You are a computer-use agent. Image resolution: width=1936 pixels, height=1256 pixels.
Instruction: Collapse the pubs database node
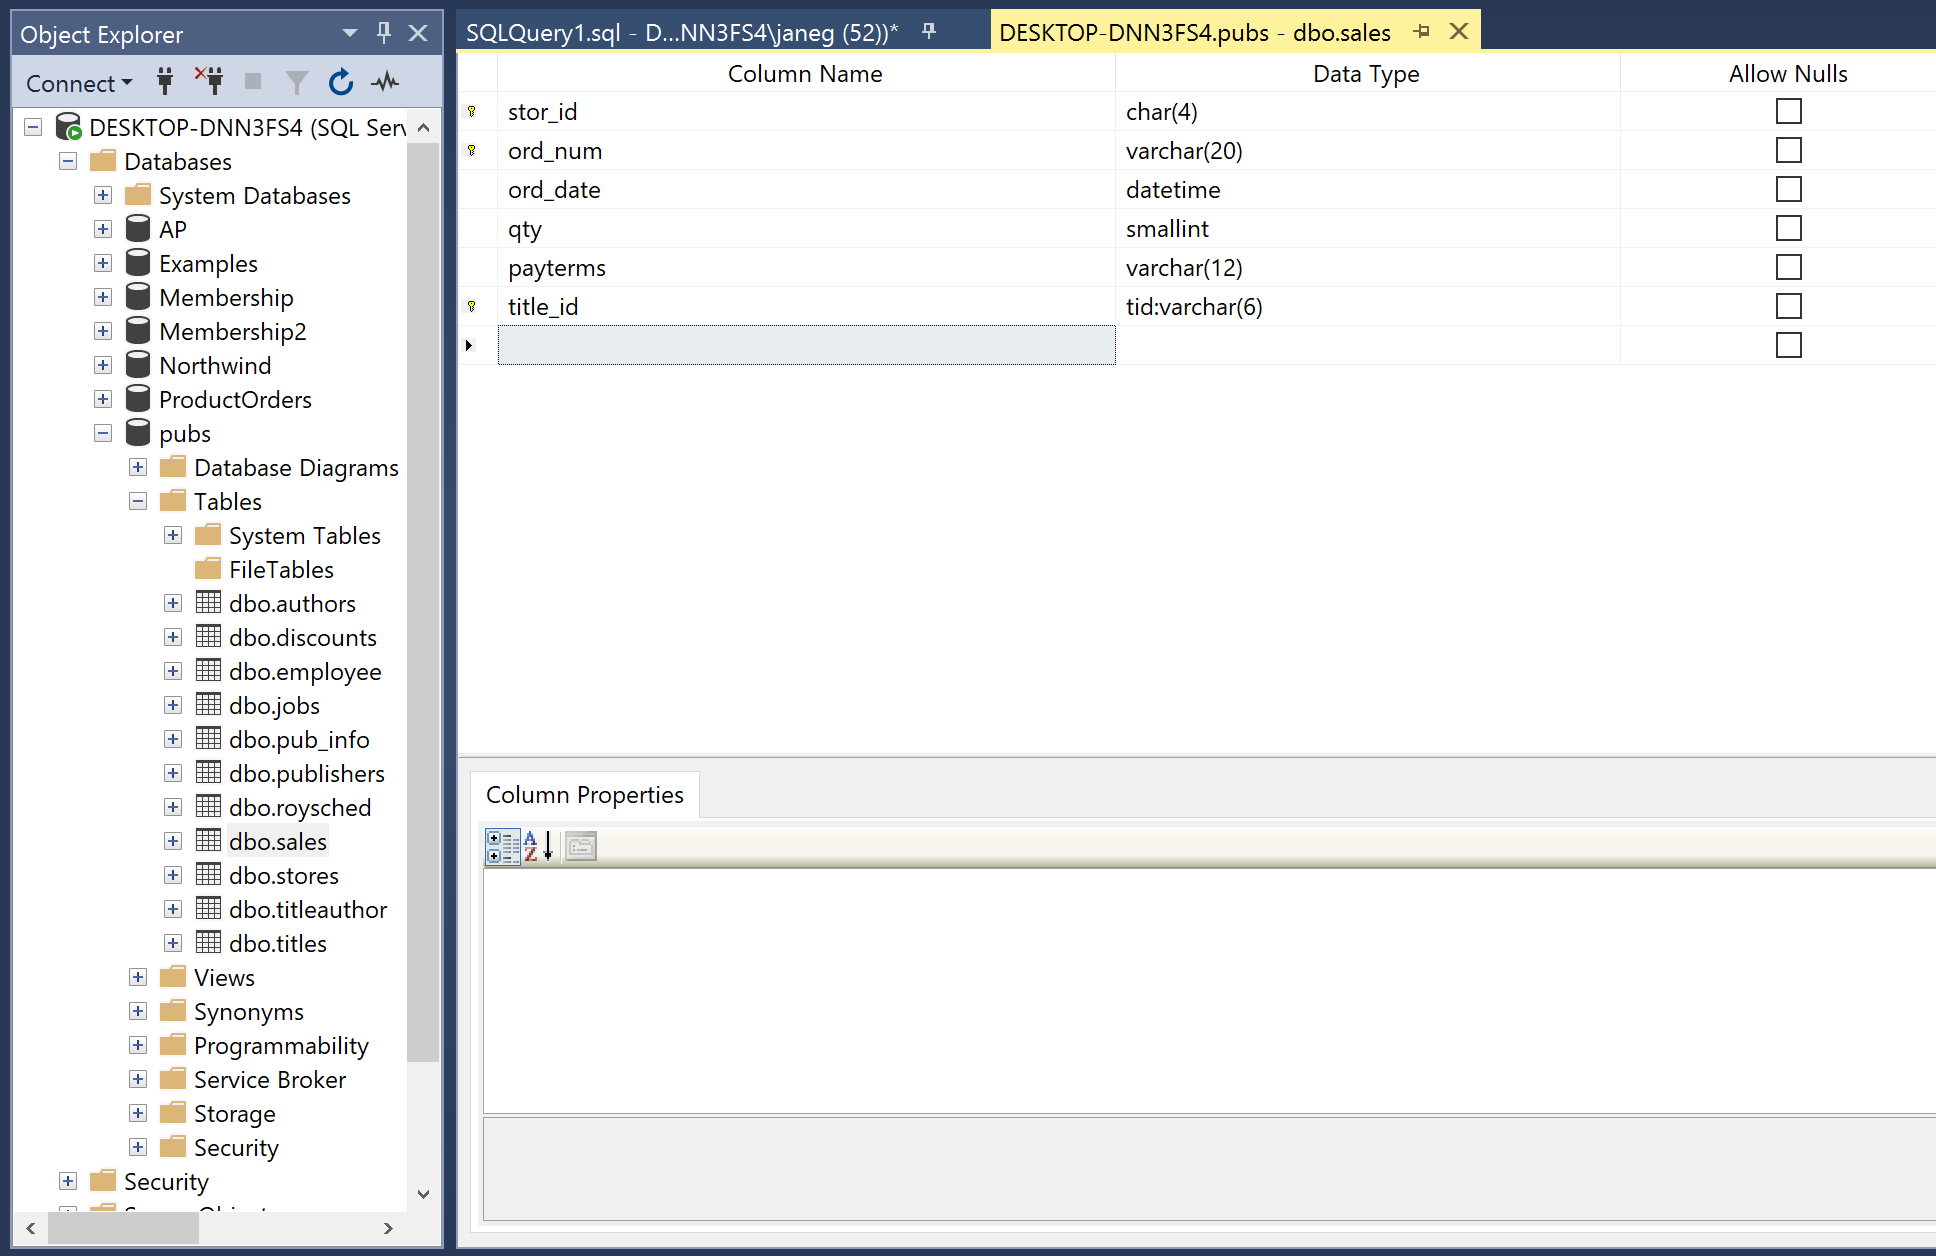pyautogui.click(x=103, y=433)
